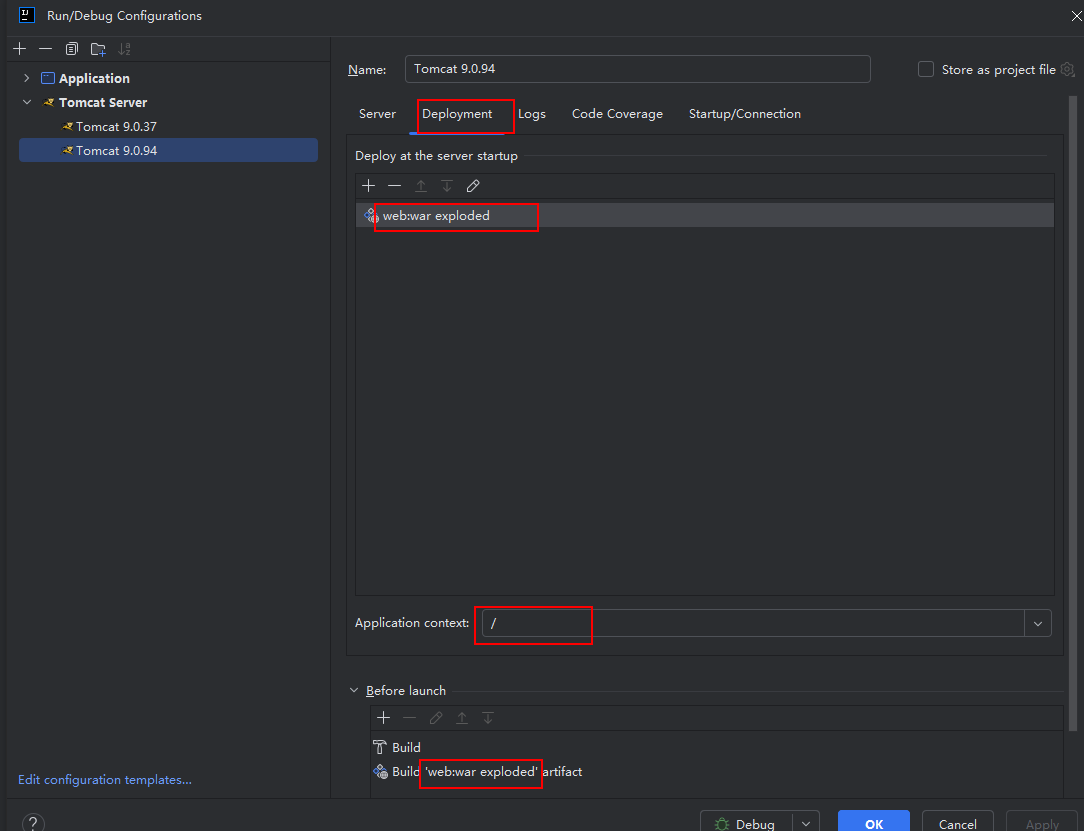Click the Debug button

(x=747, y=823)
